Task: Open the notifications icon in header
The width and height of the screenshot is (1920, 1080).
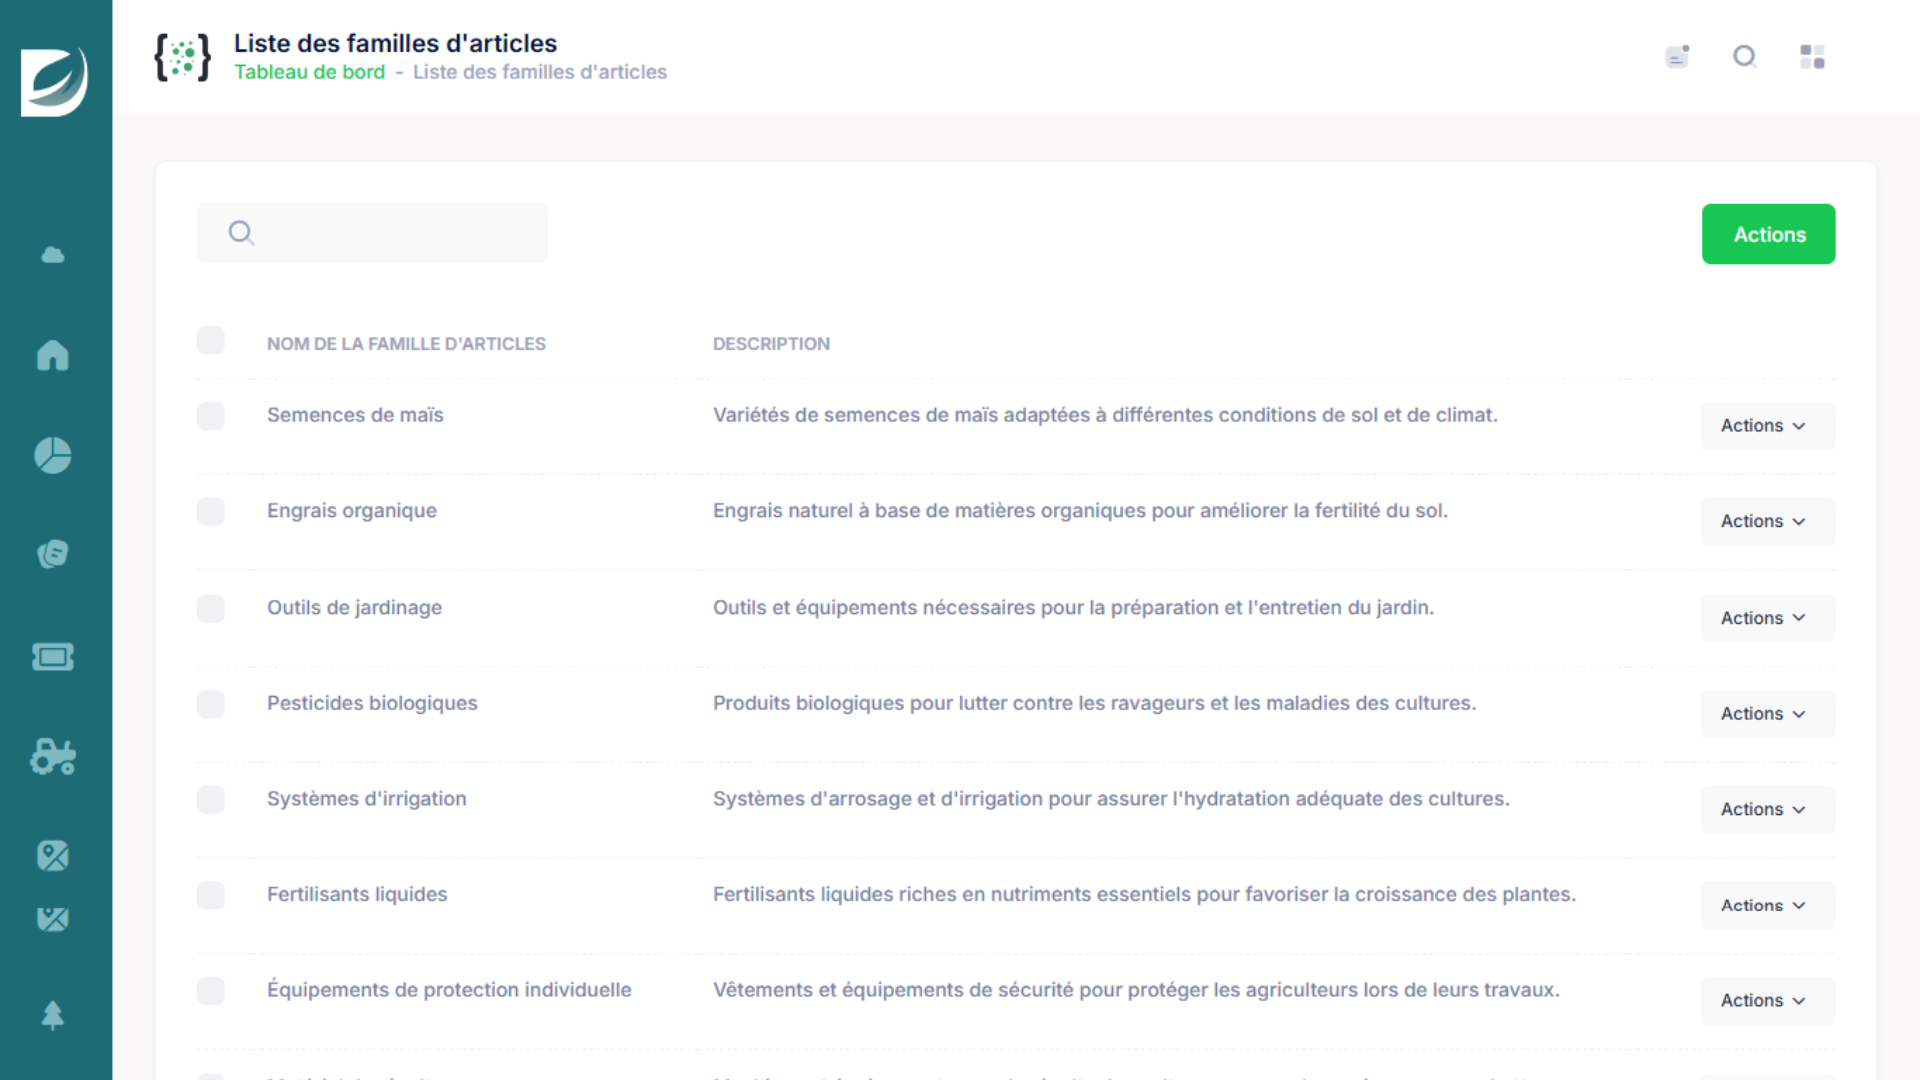Action: tap(1677, 56)
